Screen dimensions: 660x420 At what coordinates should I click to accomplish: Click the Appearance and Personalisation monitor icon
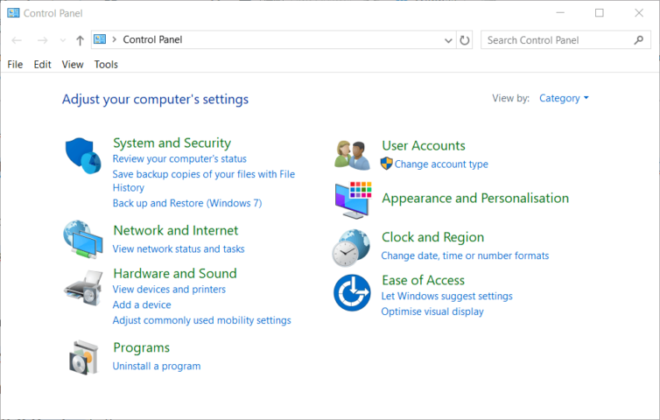pyautogui.click(x=353, y=200)
